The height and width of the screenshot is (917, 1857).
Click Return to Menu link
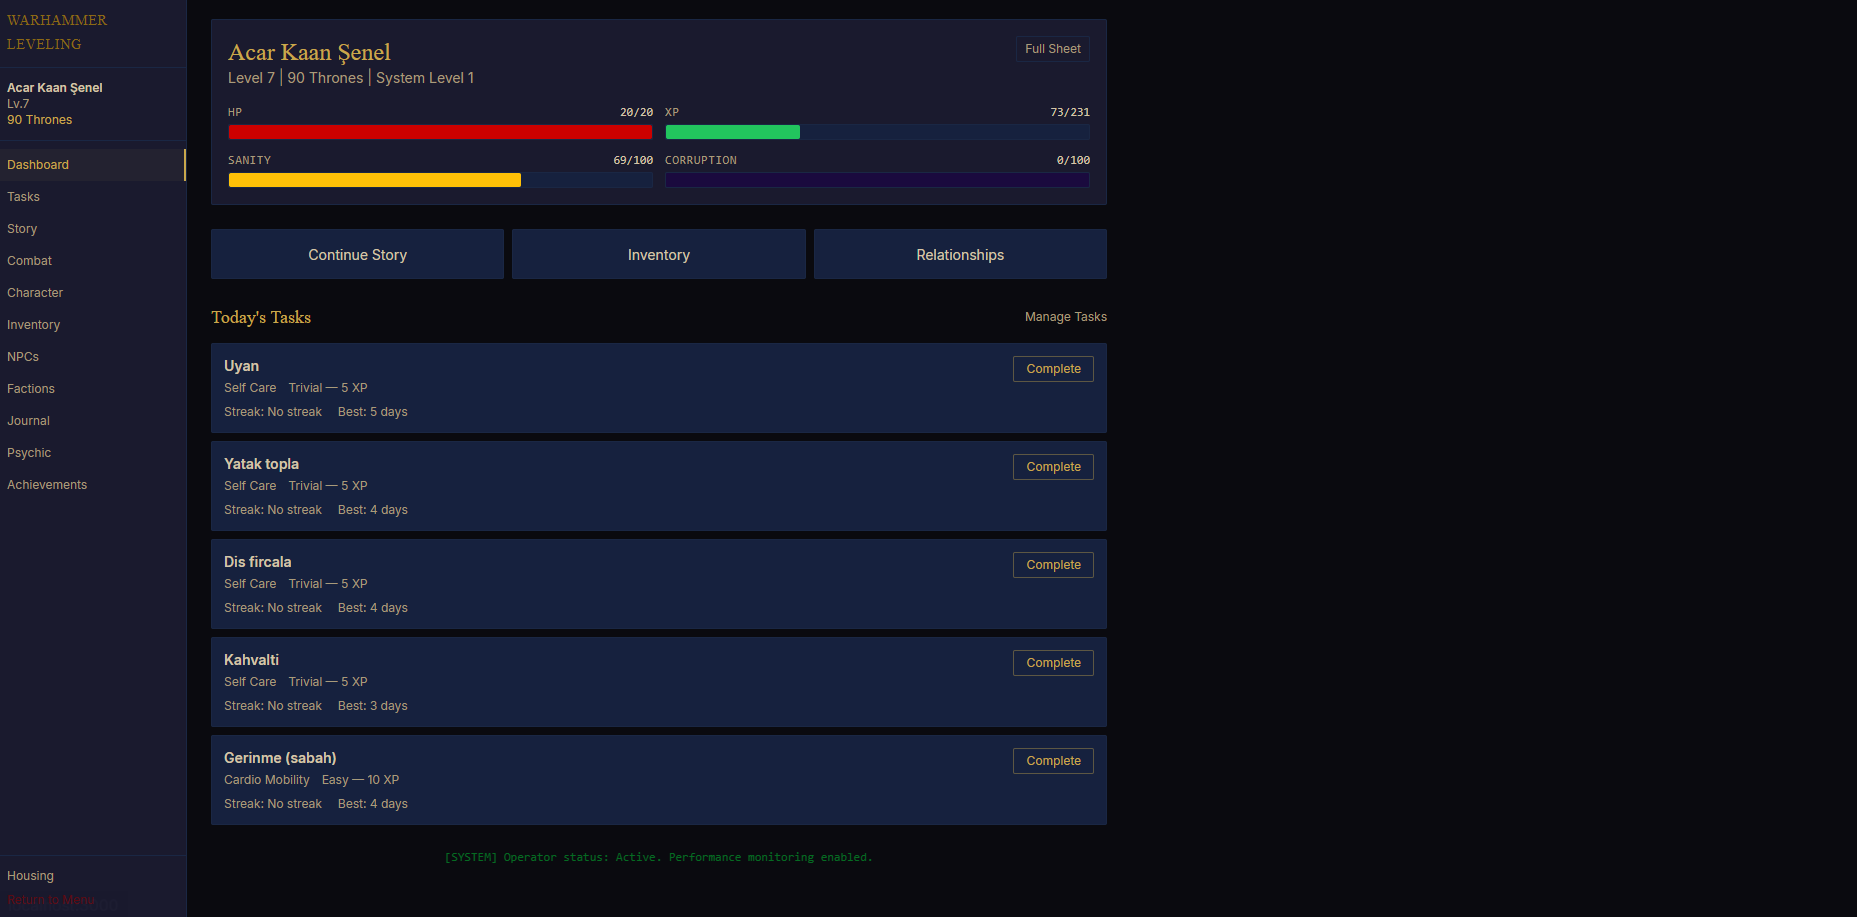point(51,900)
